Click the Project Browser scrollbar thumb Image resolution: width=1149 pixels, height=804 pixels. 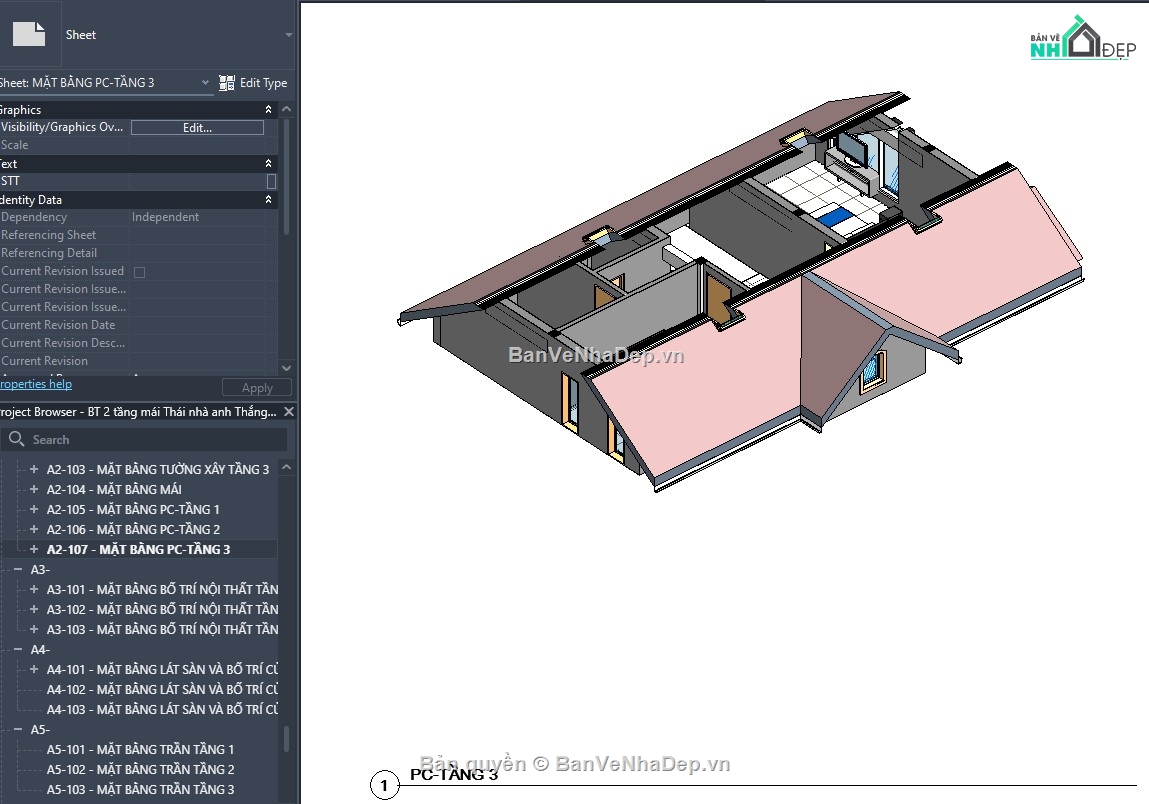pos(287,739)
